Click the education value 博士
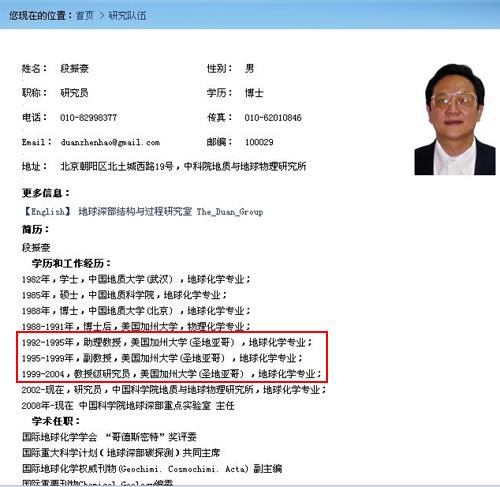The width and height of the screenshot is (500, 487). pos(254,93)
